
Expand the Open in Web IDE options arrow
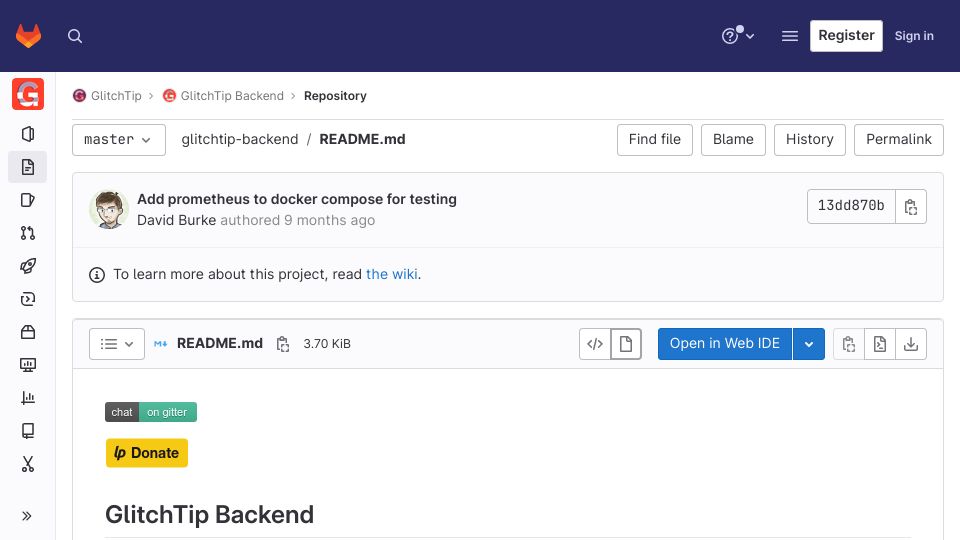[x=809, y=343]
